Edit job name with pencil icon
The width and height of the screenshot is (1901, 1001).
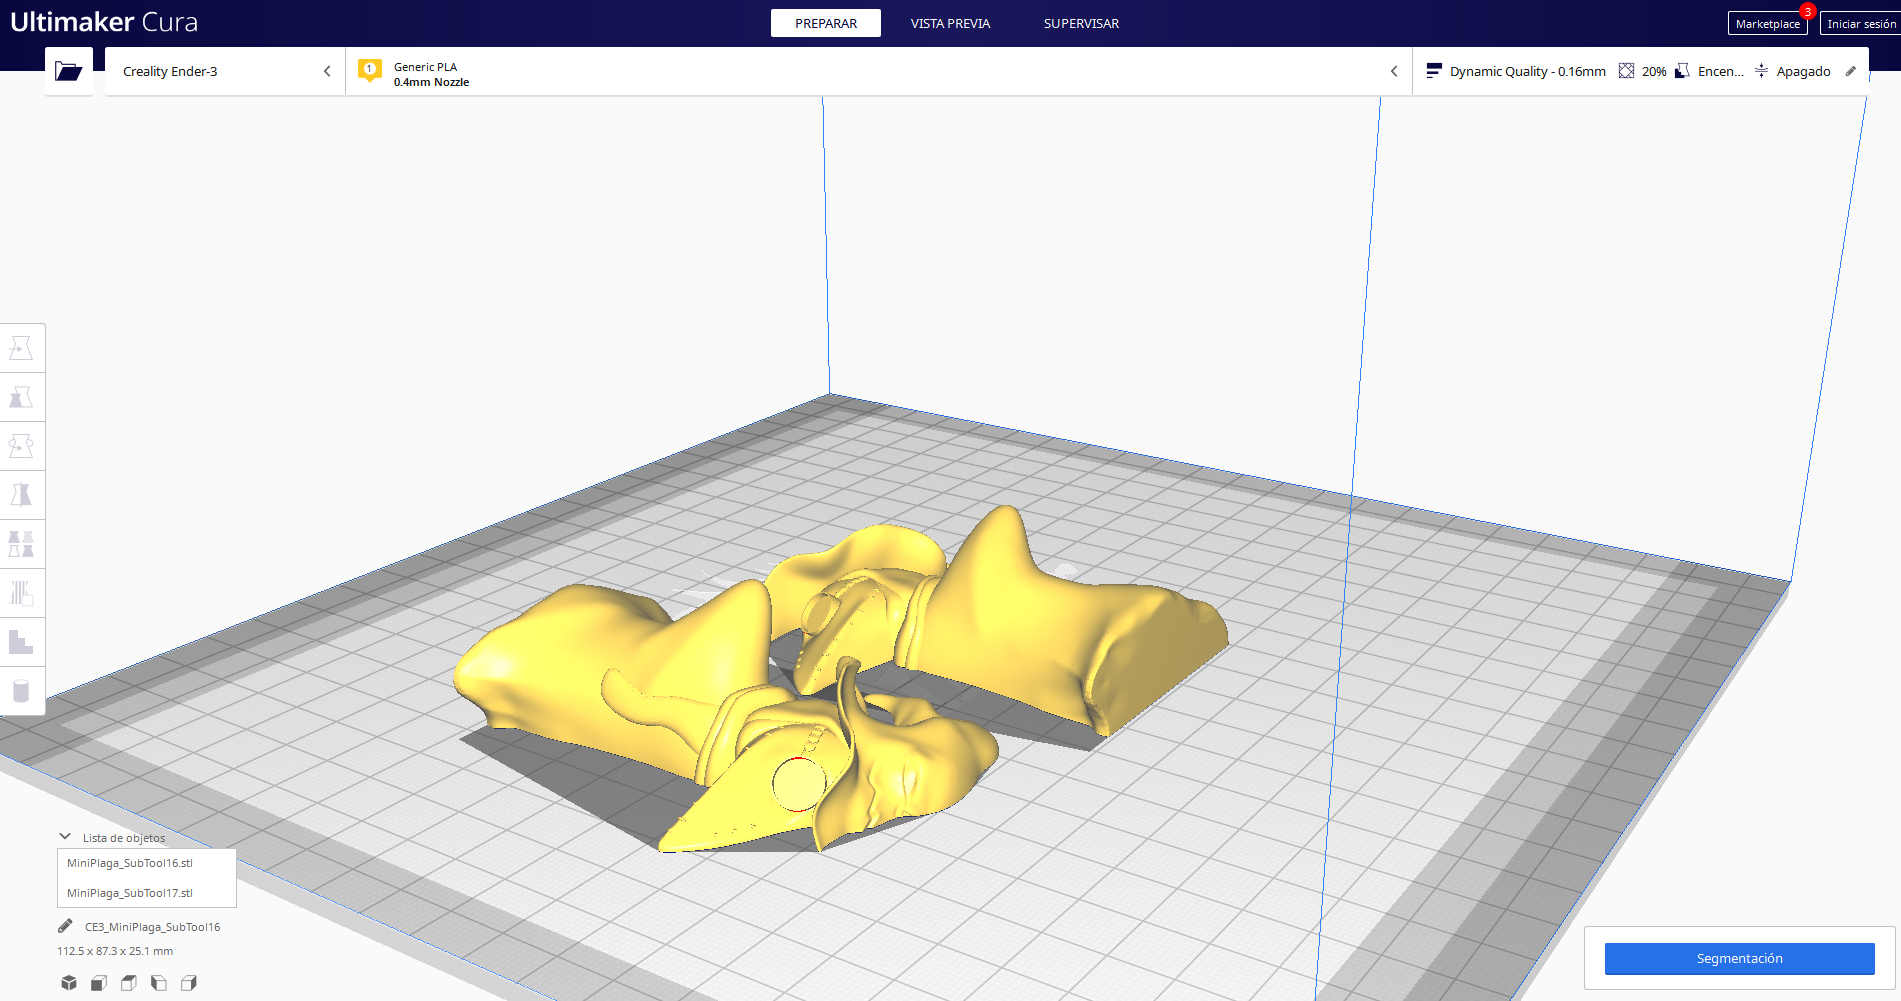(x=65, y=926)
